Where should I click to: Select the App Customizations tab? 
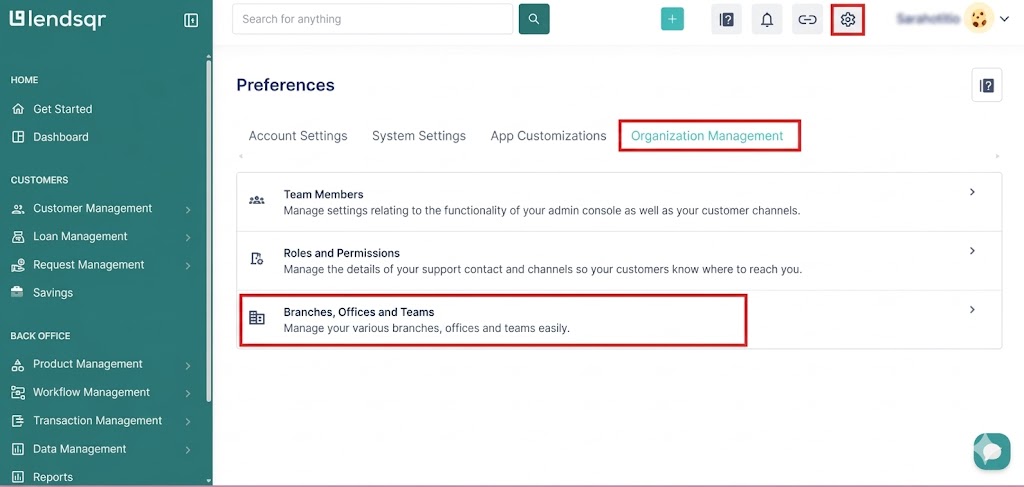[x=548, y=136]
